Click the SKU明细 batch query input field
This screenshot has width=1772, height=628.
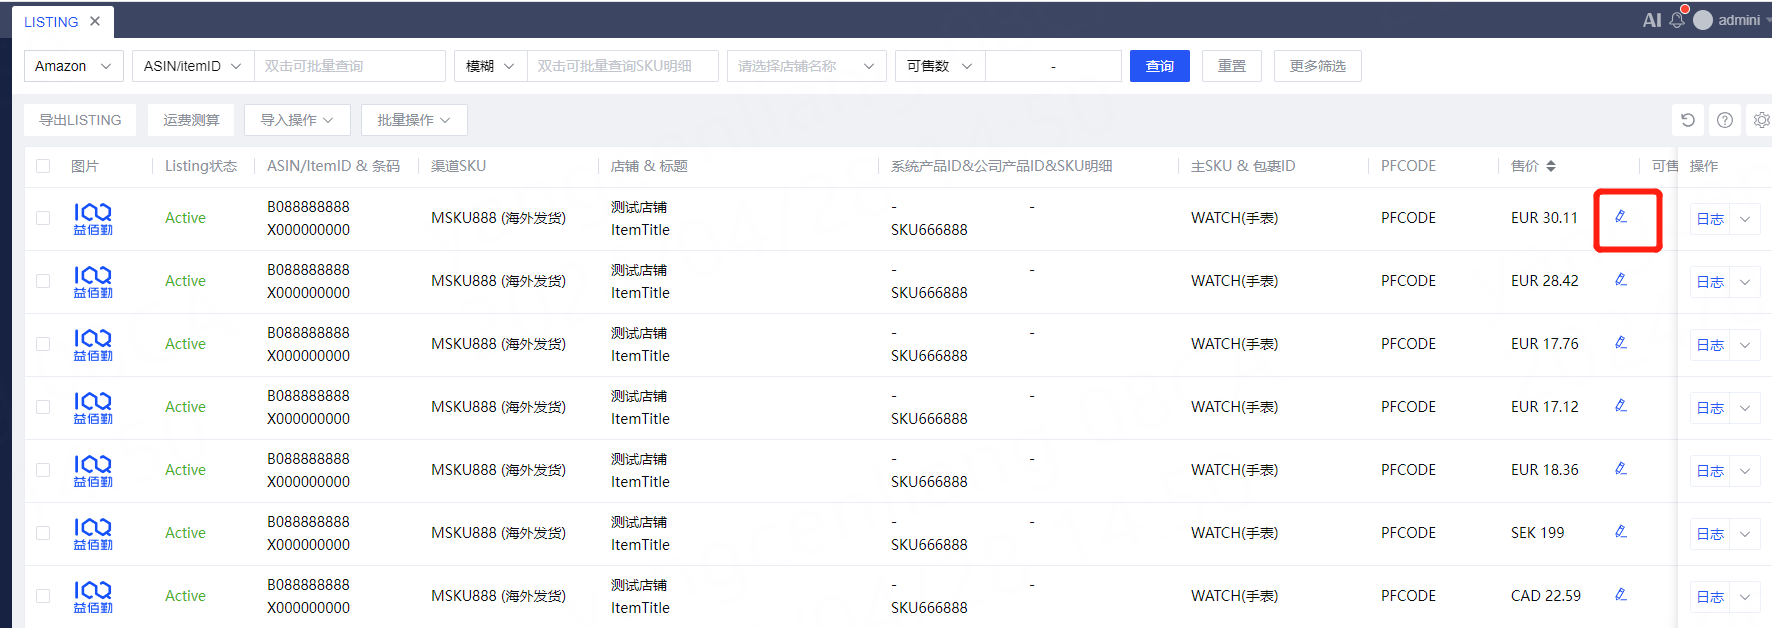coord(621,66)
